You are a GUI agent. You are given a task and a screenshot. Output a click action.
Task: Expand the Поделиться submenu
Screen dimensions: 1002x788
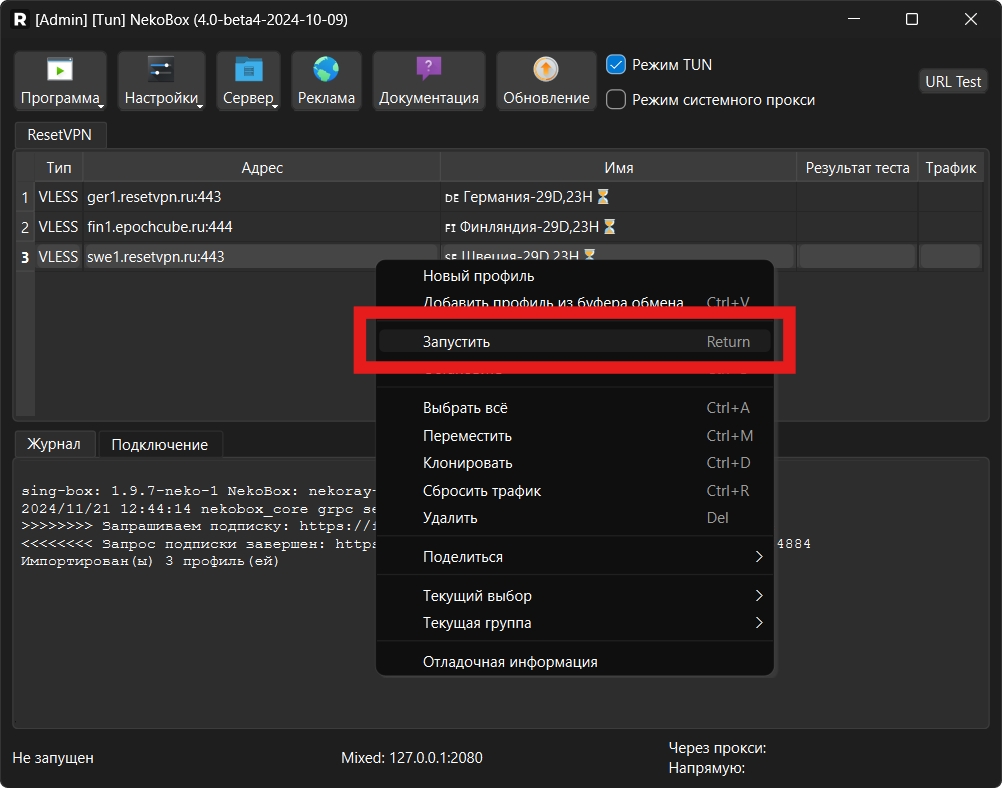574,557
